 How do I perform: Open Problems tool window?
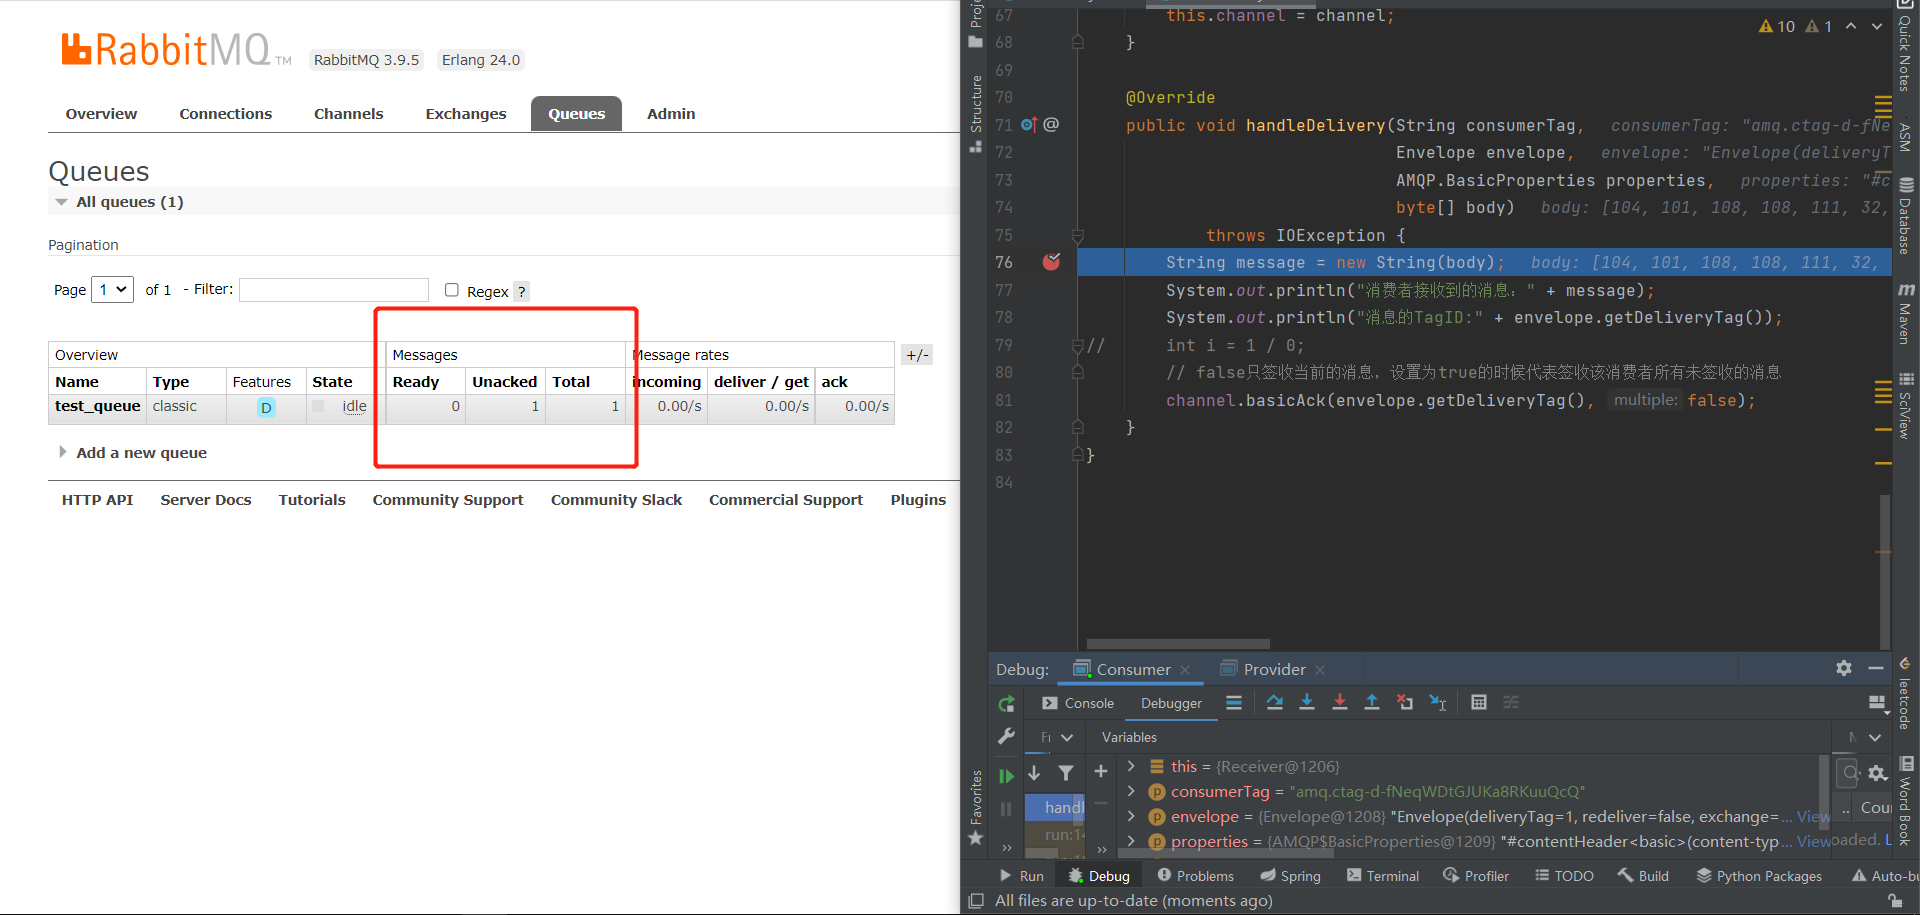[x=1196, y=876]
